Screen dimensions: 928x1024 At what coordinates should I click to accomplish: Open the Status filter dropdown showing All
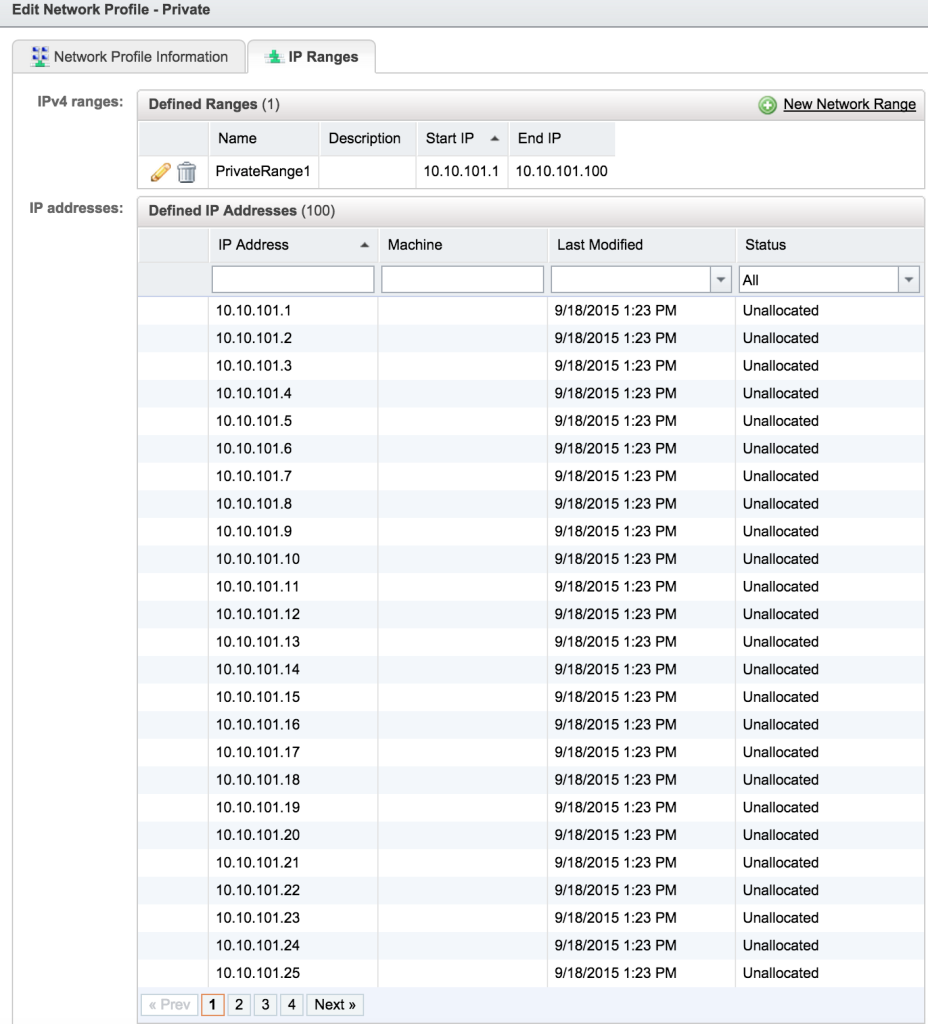point(910,278)
